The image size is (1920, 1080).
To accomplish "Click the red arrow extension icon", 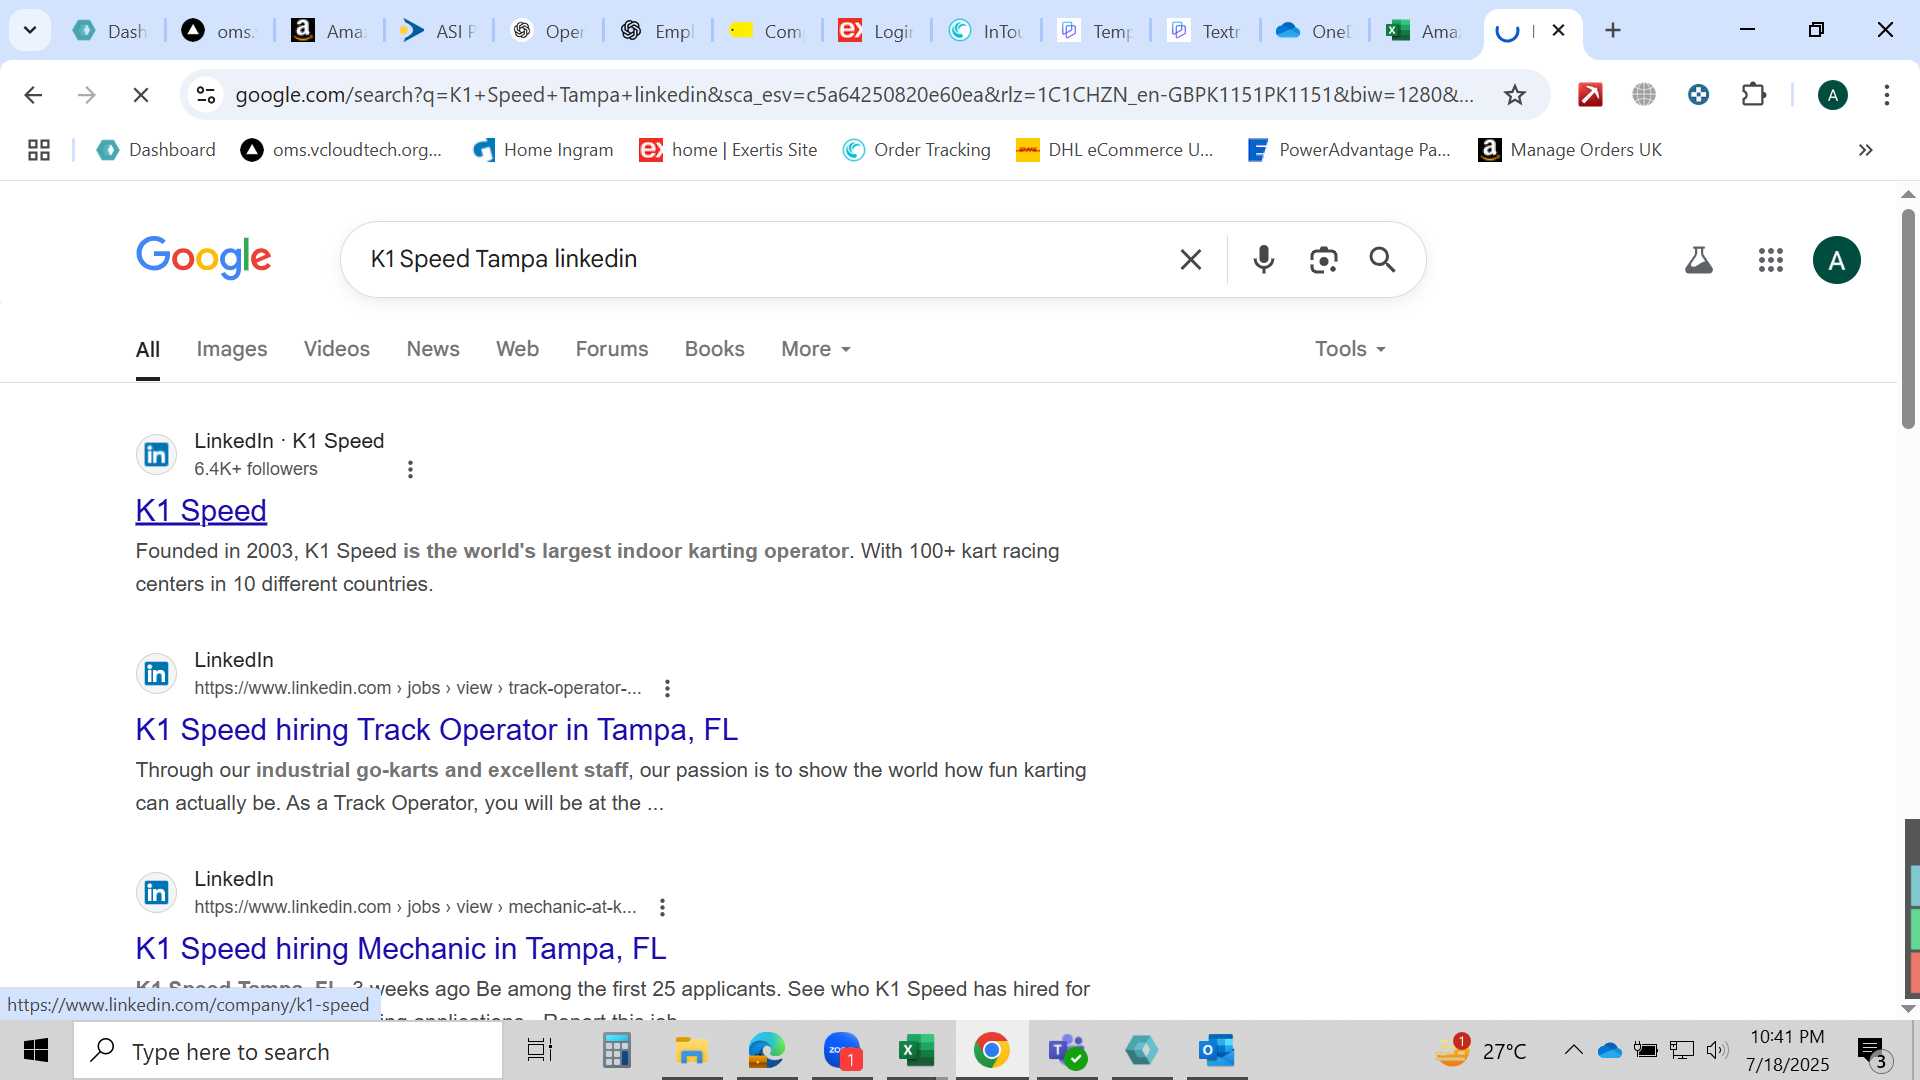I will coord(1590,95).
